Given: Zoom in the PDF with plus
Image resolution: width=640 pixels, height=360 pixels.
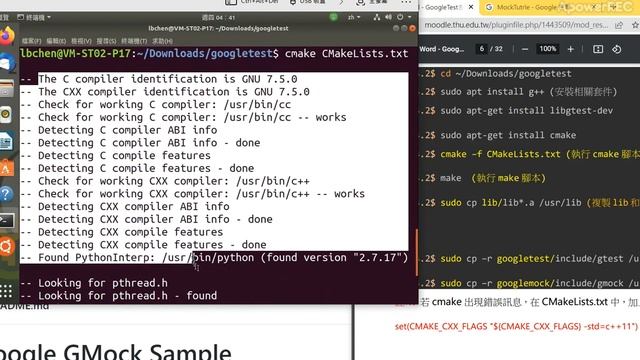Looking at the screenshot, I should coord(571,49).
